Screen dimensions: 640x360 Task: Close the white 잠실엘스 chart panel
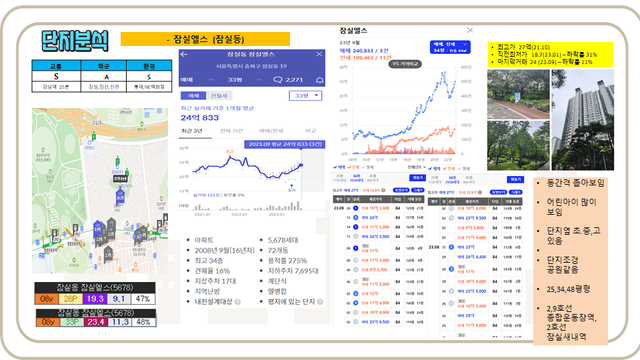tap(470, 30)
